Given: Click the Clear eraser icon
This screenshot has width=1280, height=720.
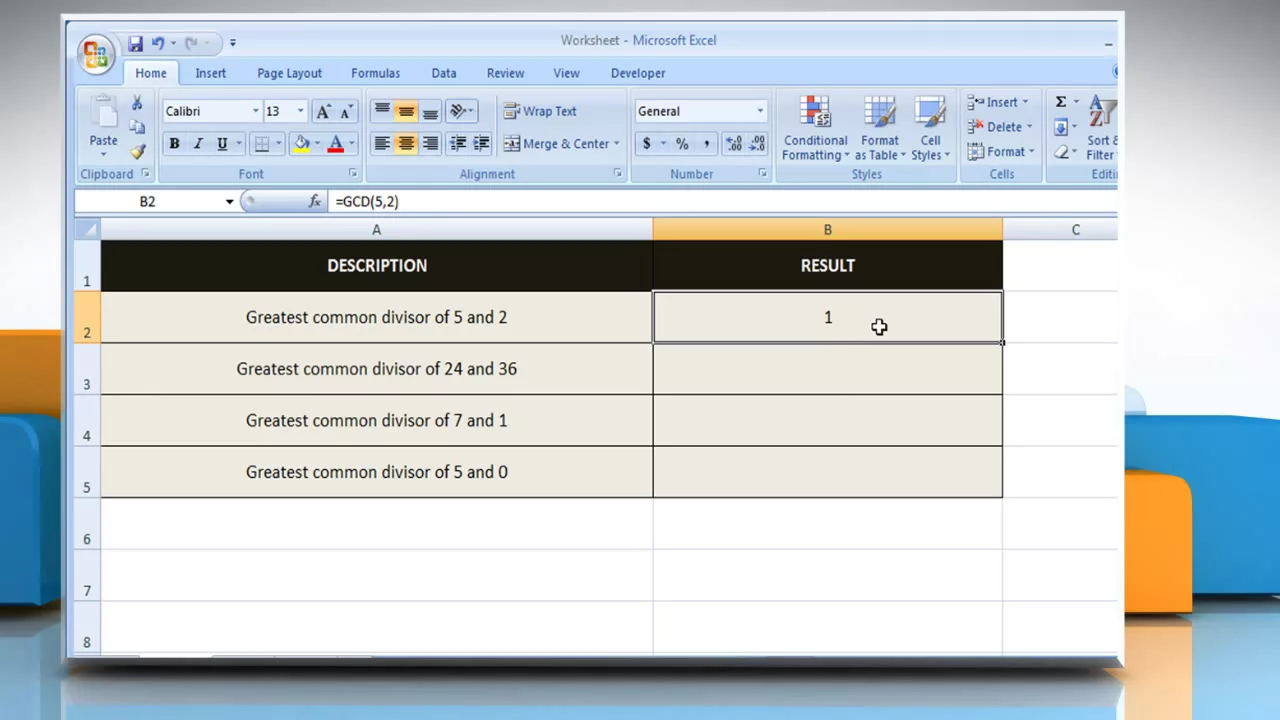Looking at the screenshot, I should 1061,152.
